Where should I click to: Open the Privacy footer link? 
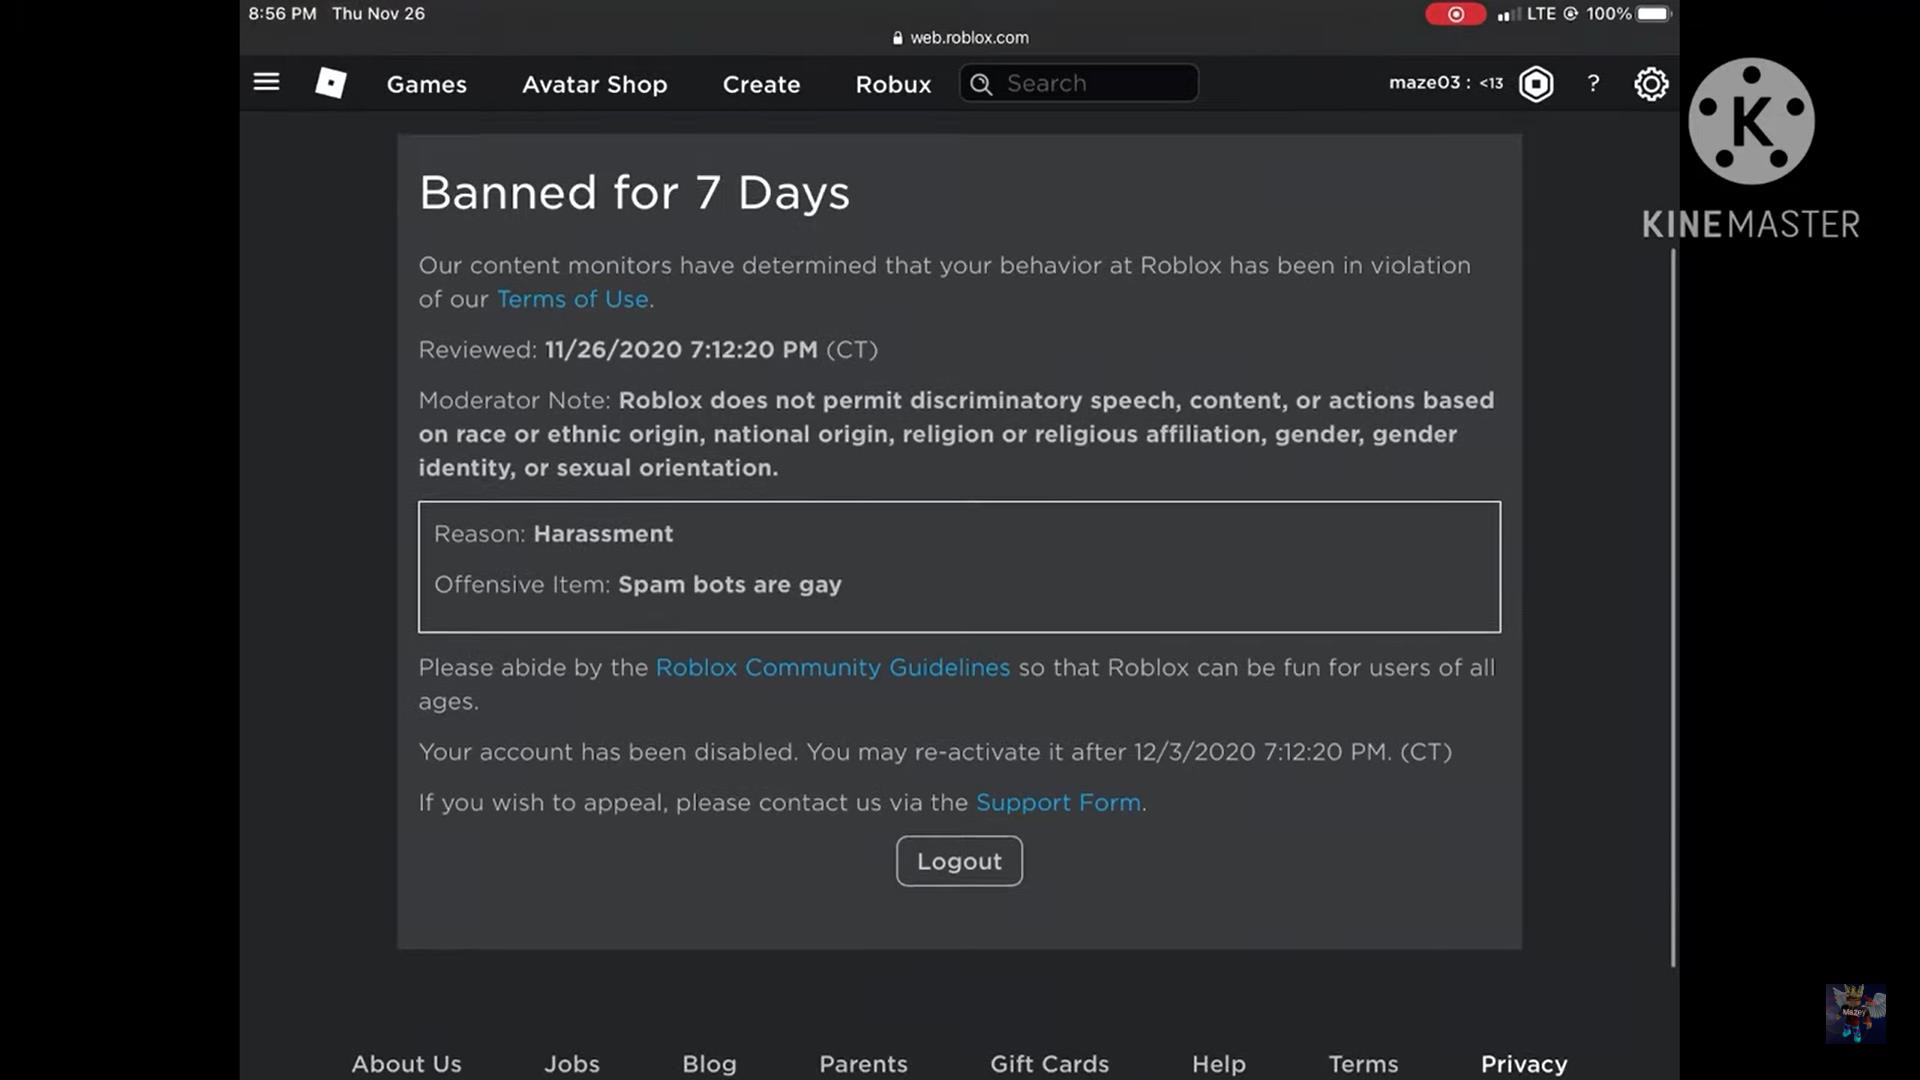[1524, 1064]
